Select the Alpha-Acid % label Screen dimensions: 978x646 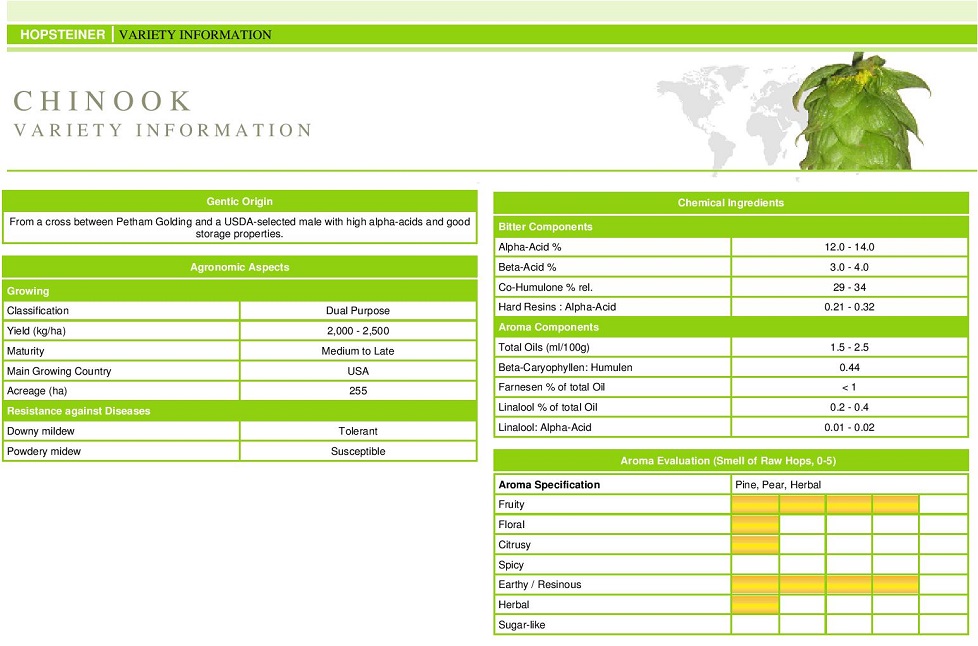pyautogui.click(x=530, y=247)
